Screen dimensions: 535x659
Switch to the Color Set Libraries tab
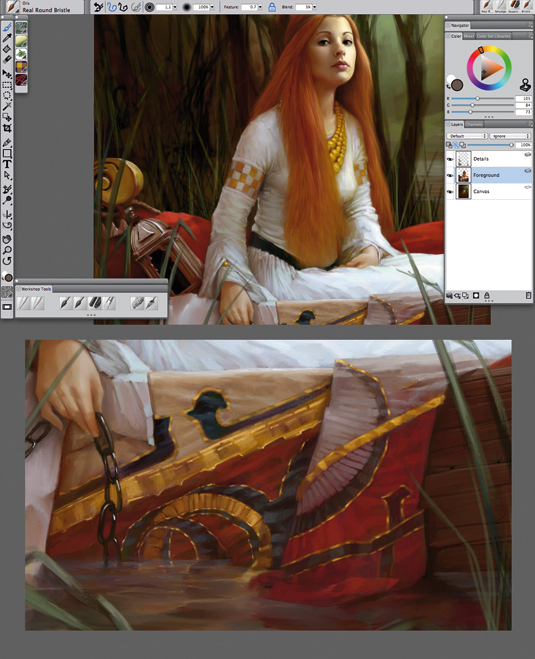(493, 36)
